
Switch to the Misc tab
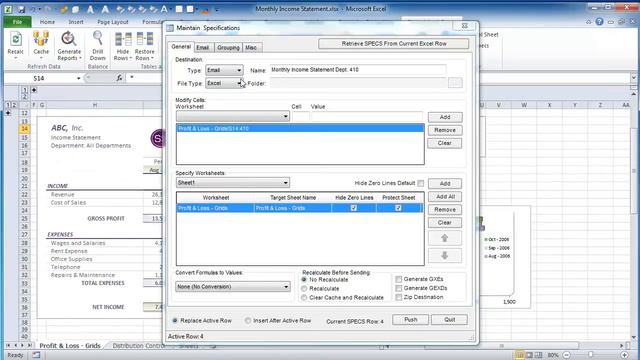click(x=251, y=48)
